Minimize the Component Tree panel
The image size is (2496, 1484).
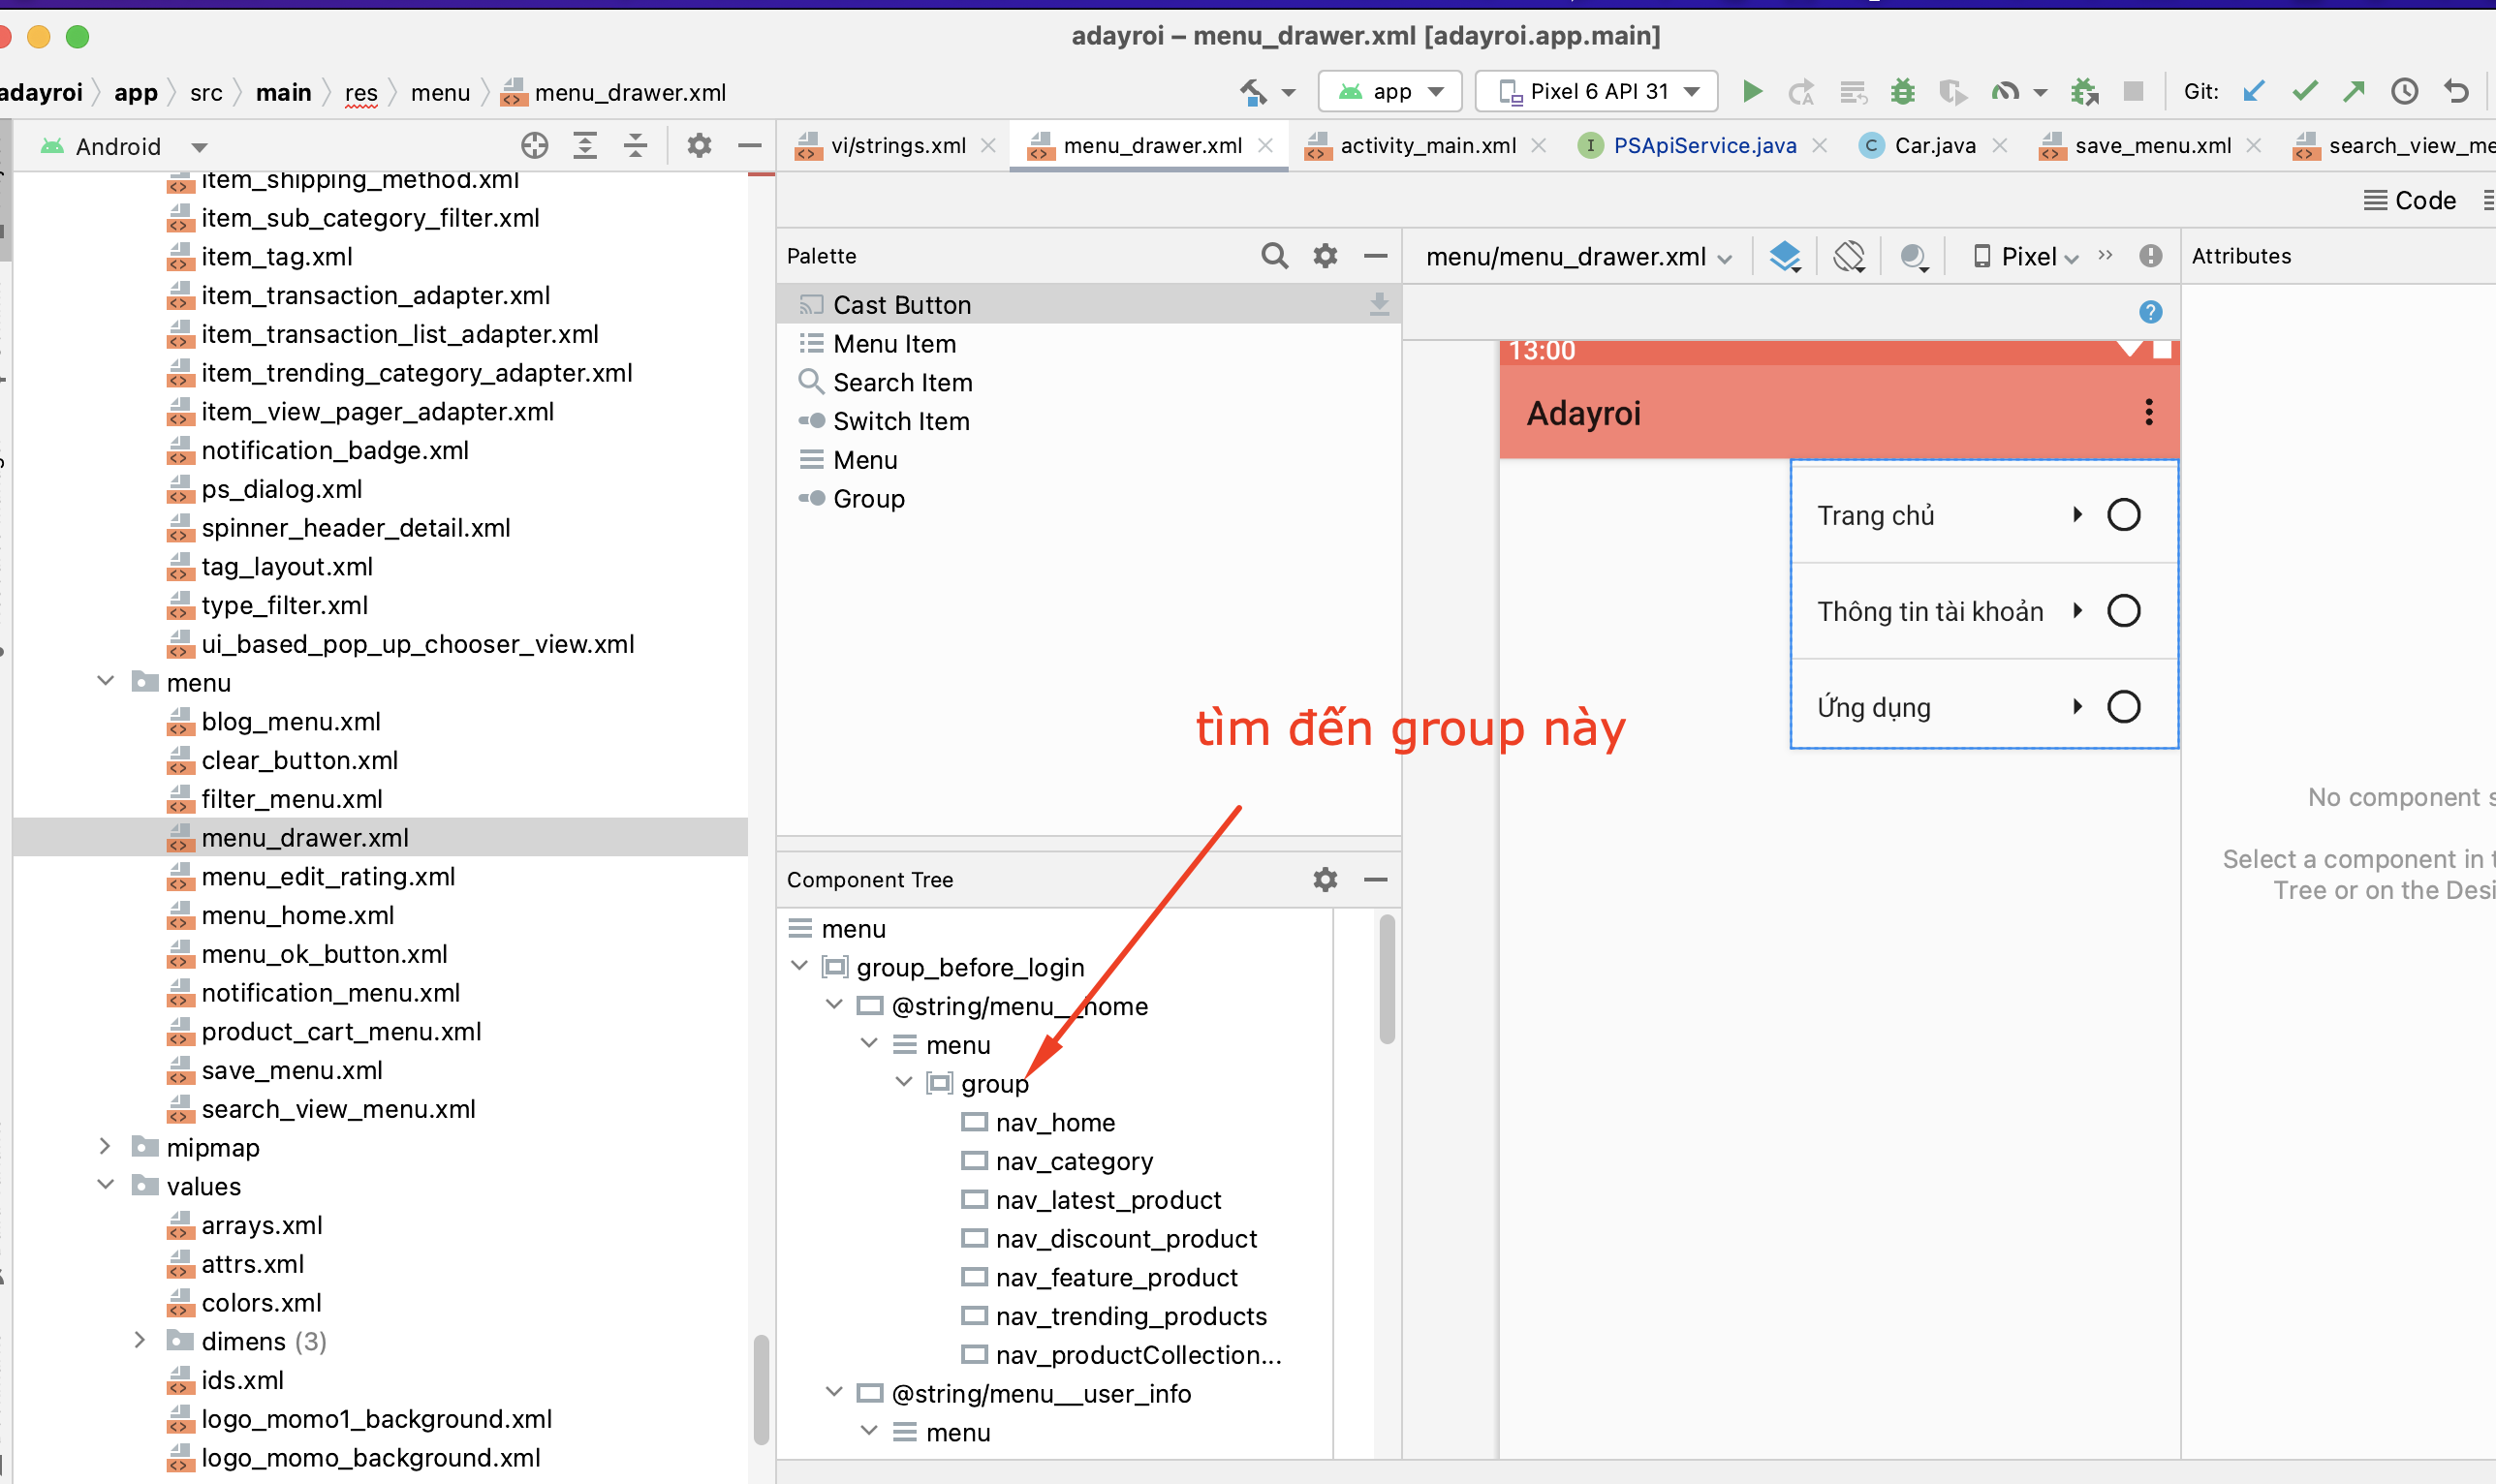(1375, 879)
